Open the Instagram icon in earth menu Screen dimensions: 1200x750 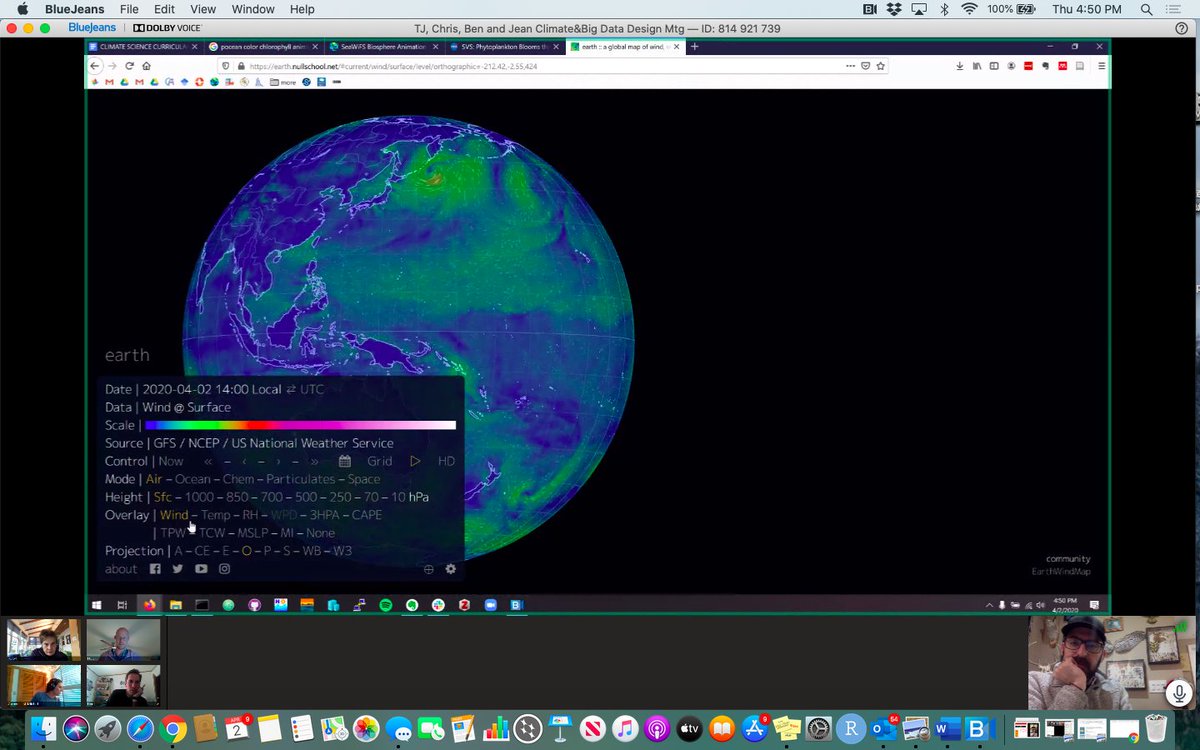225,569
